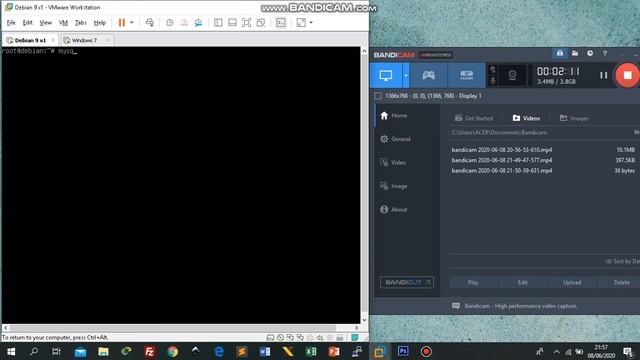This screenshot has height=360, width=640.
Task: Click VMware stretch guest display icon
Action: point(301,22)
